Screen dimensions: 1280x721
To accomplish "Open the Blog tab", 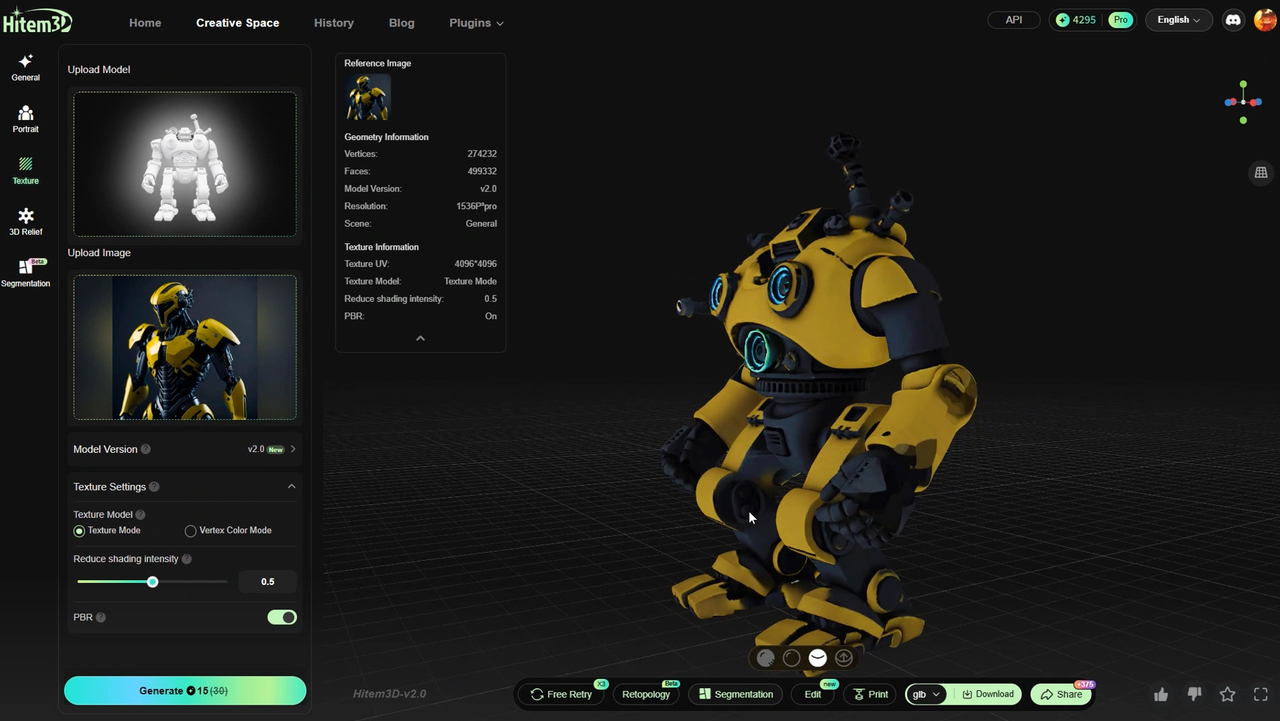I will click(402, 23).
